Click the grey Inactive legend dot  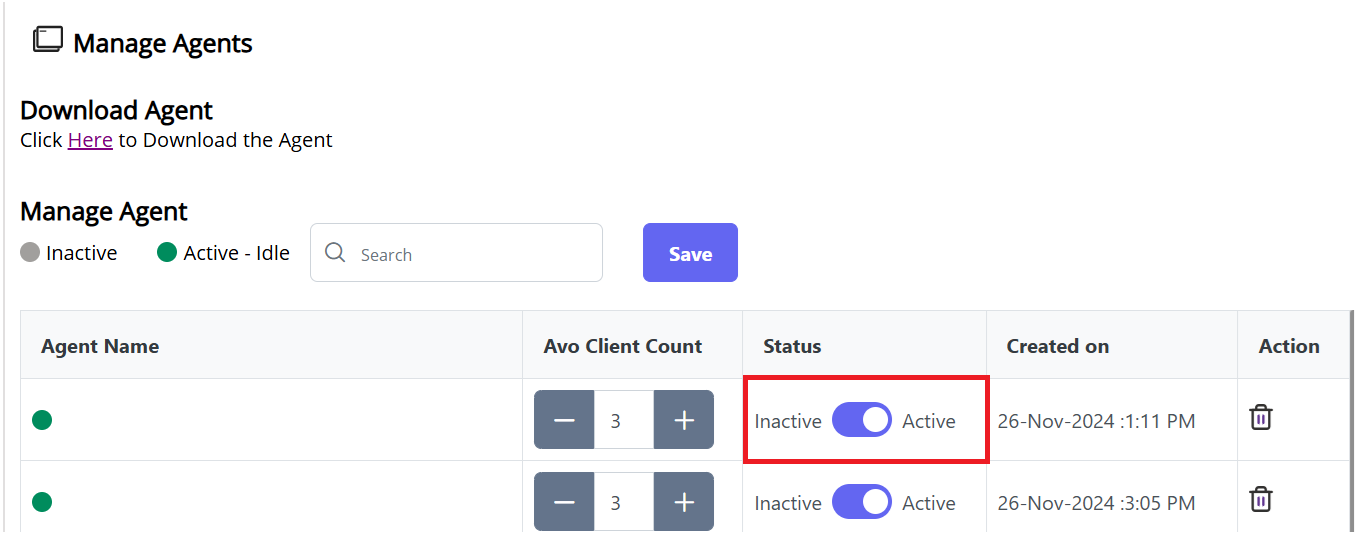30,253
